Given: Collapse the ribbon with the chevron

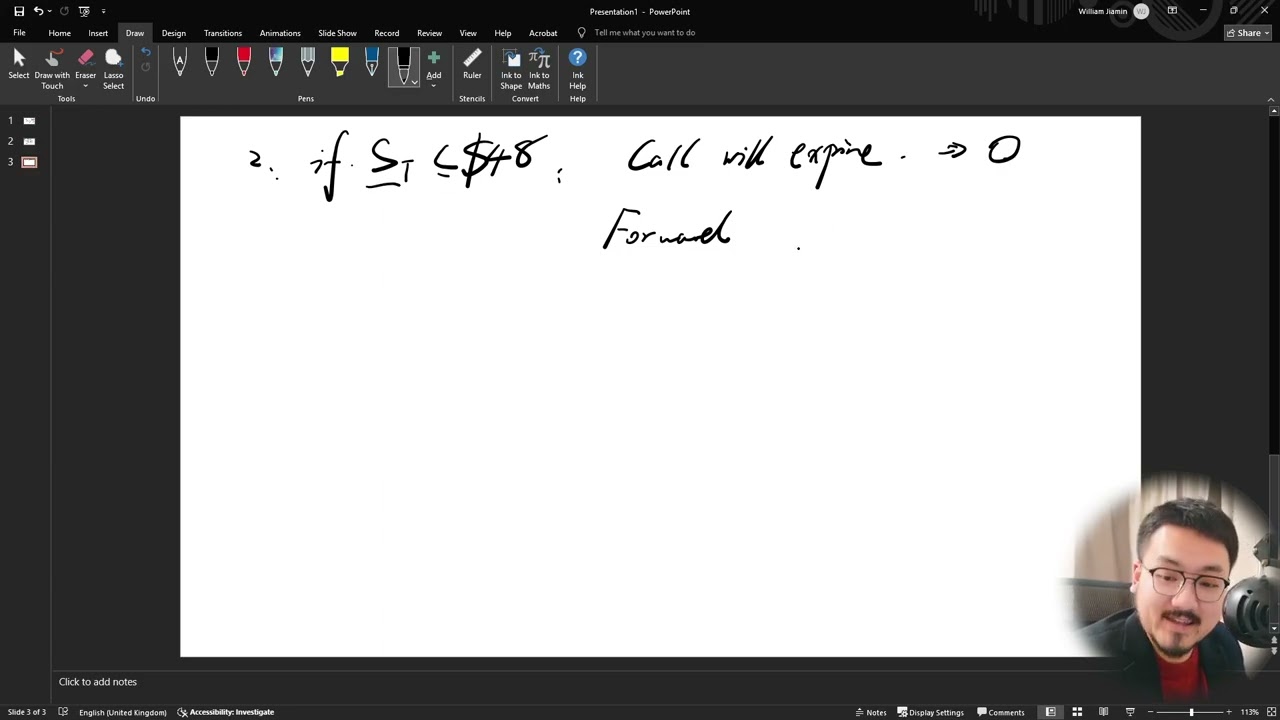Looking at the screenshot, I should pos(1271,99).
